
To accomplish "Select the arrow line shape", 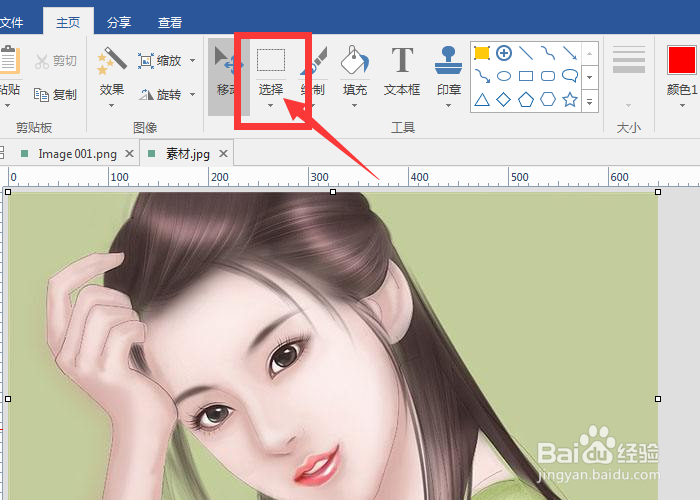I will (570, 53).
